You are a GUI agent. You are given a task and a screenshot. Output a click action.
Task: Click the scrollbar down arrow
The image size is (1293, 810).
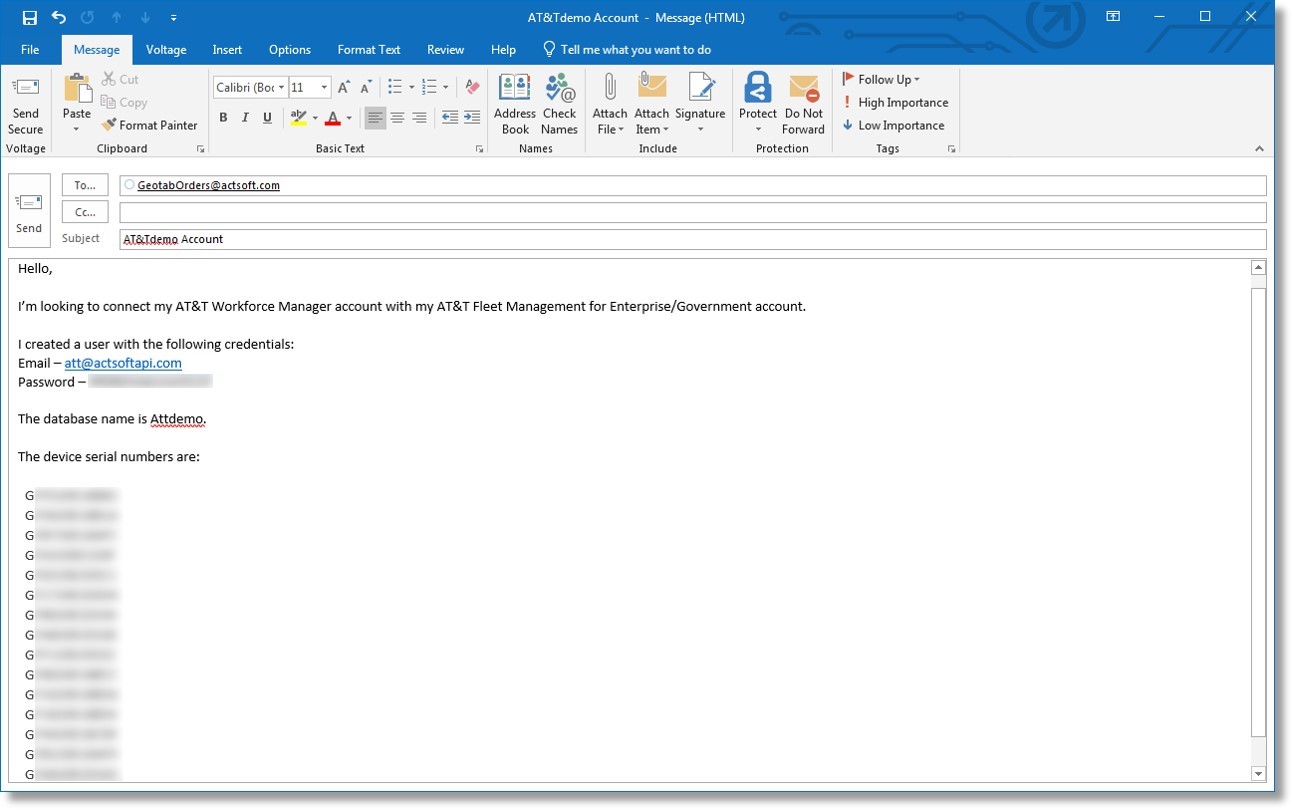[x=1259, y=774]
